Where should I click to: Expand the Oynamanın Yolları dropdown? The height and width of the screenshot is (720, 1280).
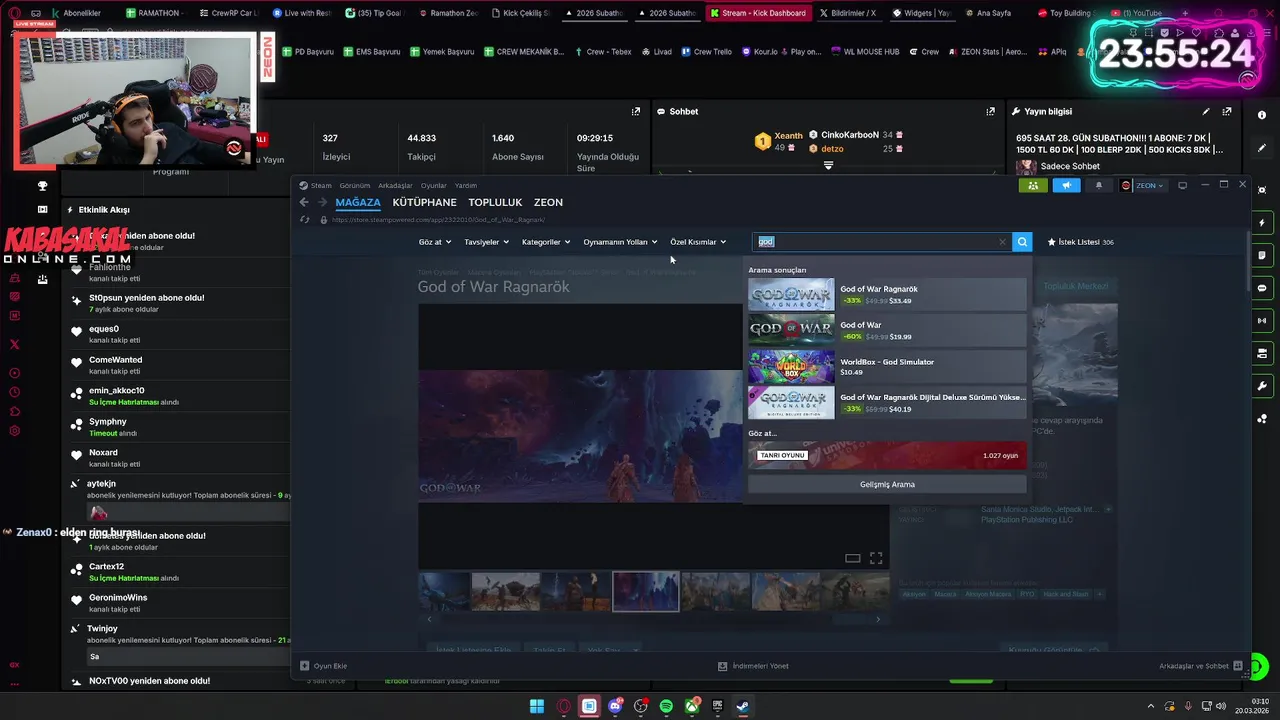click(x=620, y=242)
